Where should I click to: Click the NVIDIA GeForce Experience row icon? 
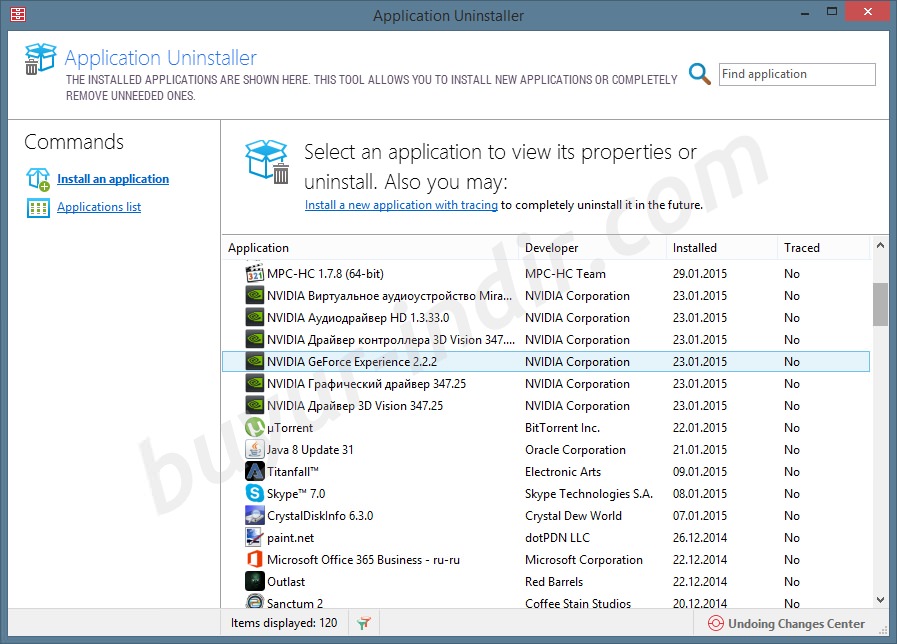tap(255, 361)
